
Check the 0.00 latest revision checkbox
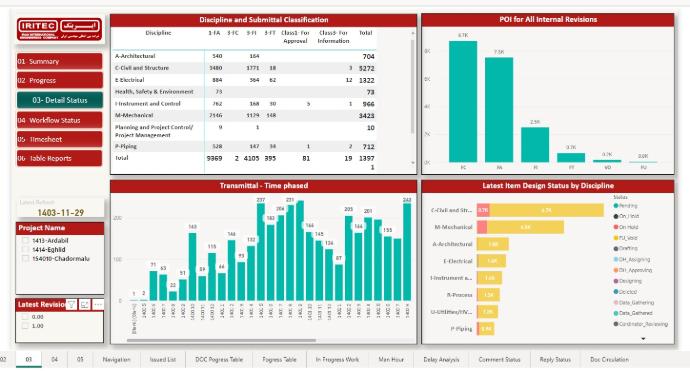click(x=25, y=317)
